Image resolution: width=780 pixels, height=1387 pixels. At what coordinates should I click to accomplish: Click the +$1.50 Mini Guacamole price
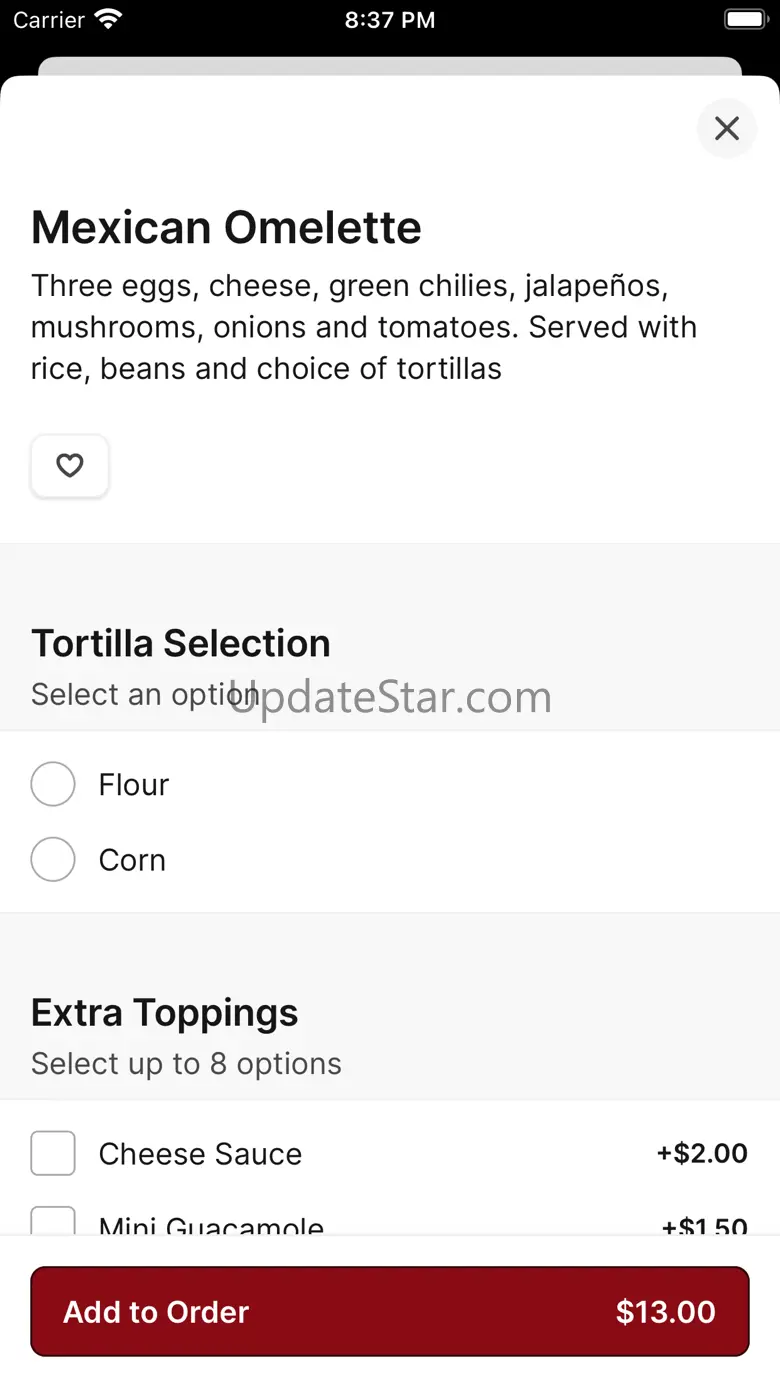pos(704,1226)
